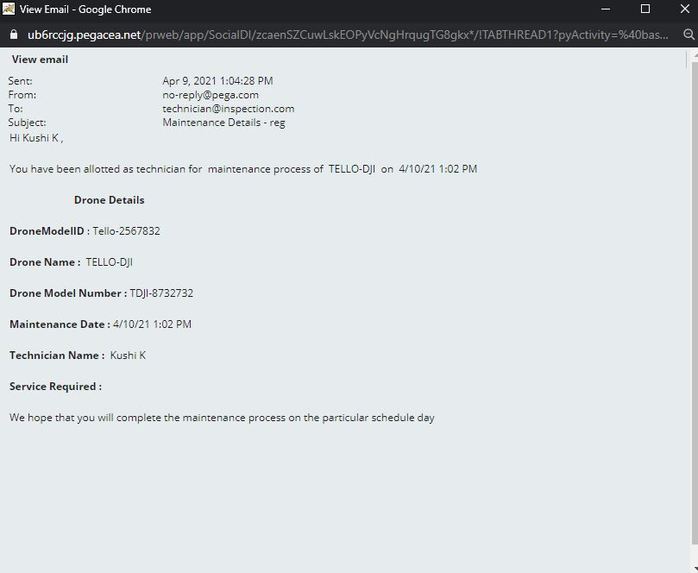Click the padlock site security icon
Viewport: 698px width, 573px height.
coord(13,34)
